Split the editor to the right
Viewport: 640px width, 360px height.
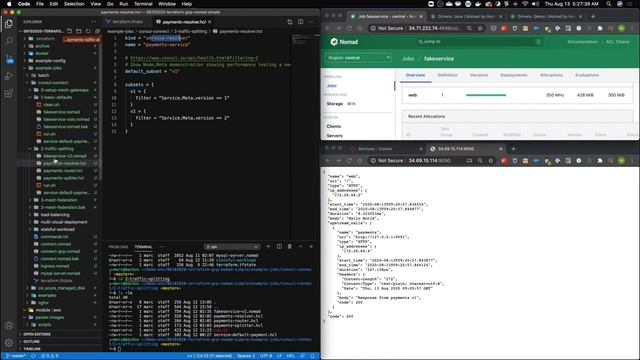[x=300, y=22]
